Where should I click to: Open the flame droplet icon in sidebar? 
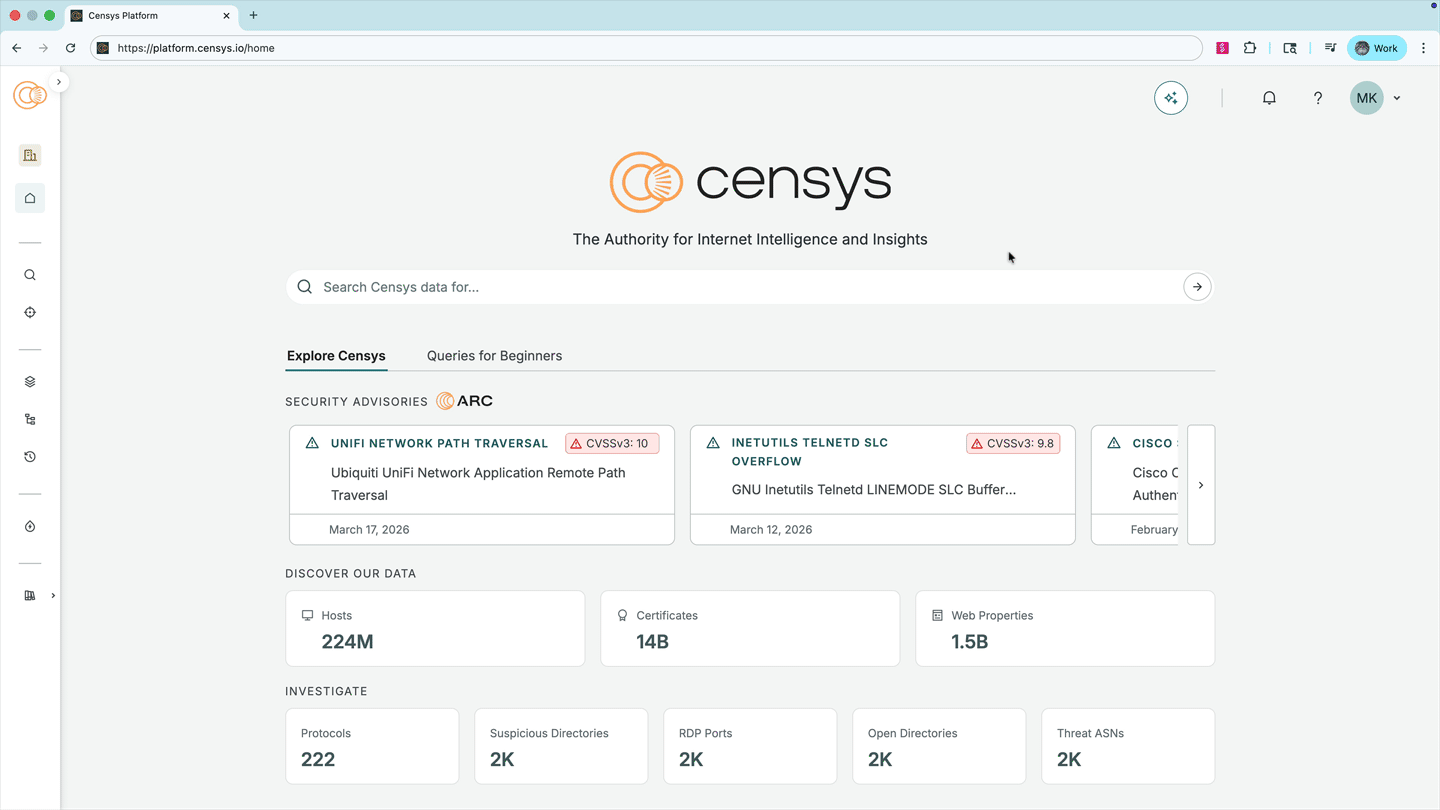pos(30,527)
